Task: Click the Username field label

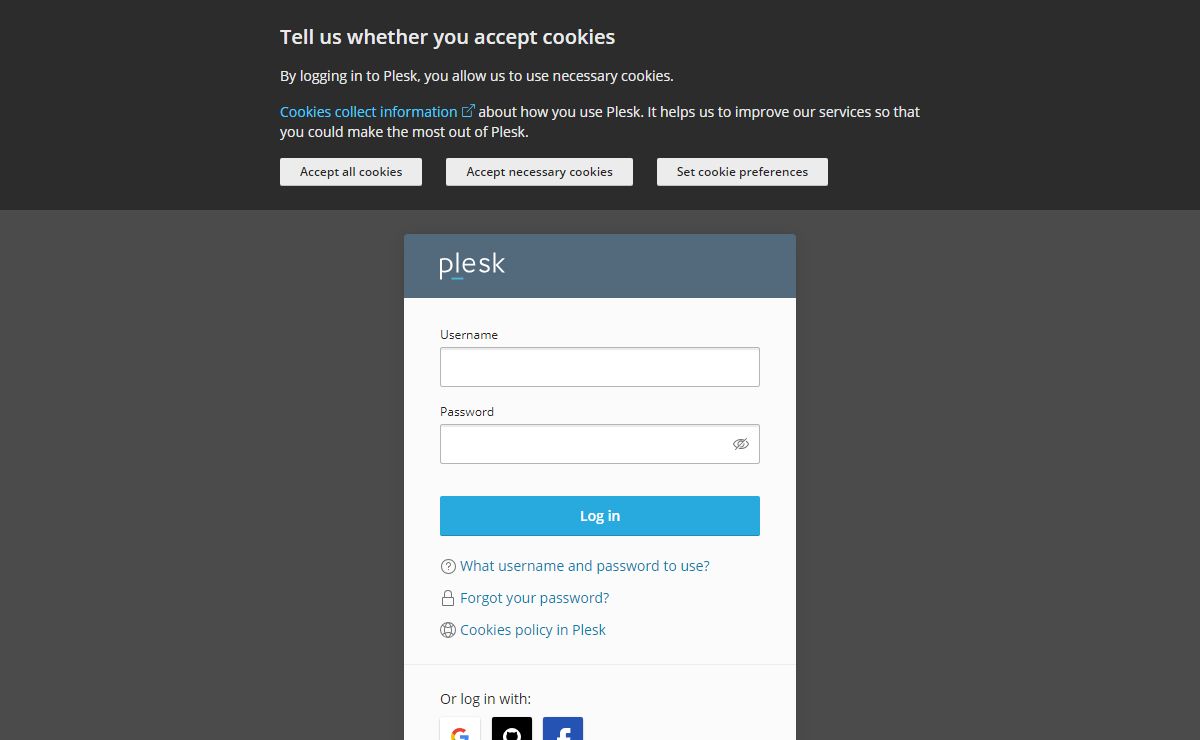Action: [469, 335]
